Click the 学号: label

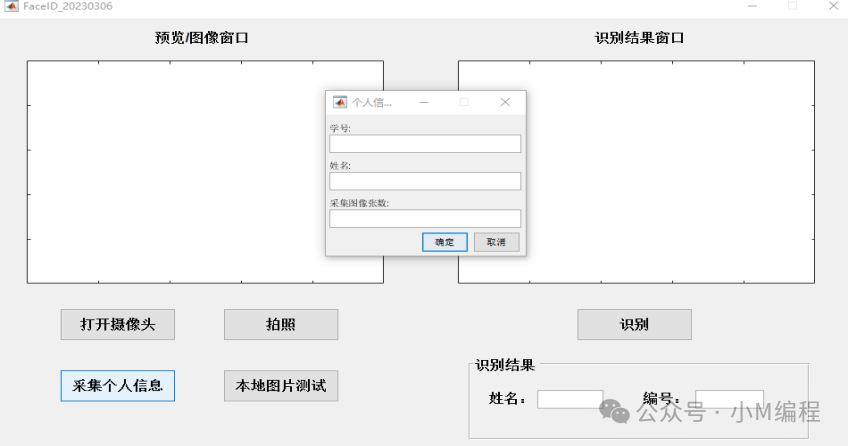(340, 128)
